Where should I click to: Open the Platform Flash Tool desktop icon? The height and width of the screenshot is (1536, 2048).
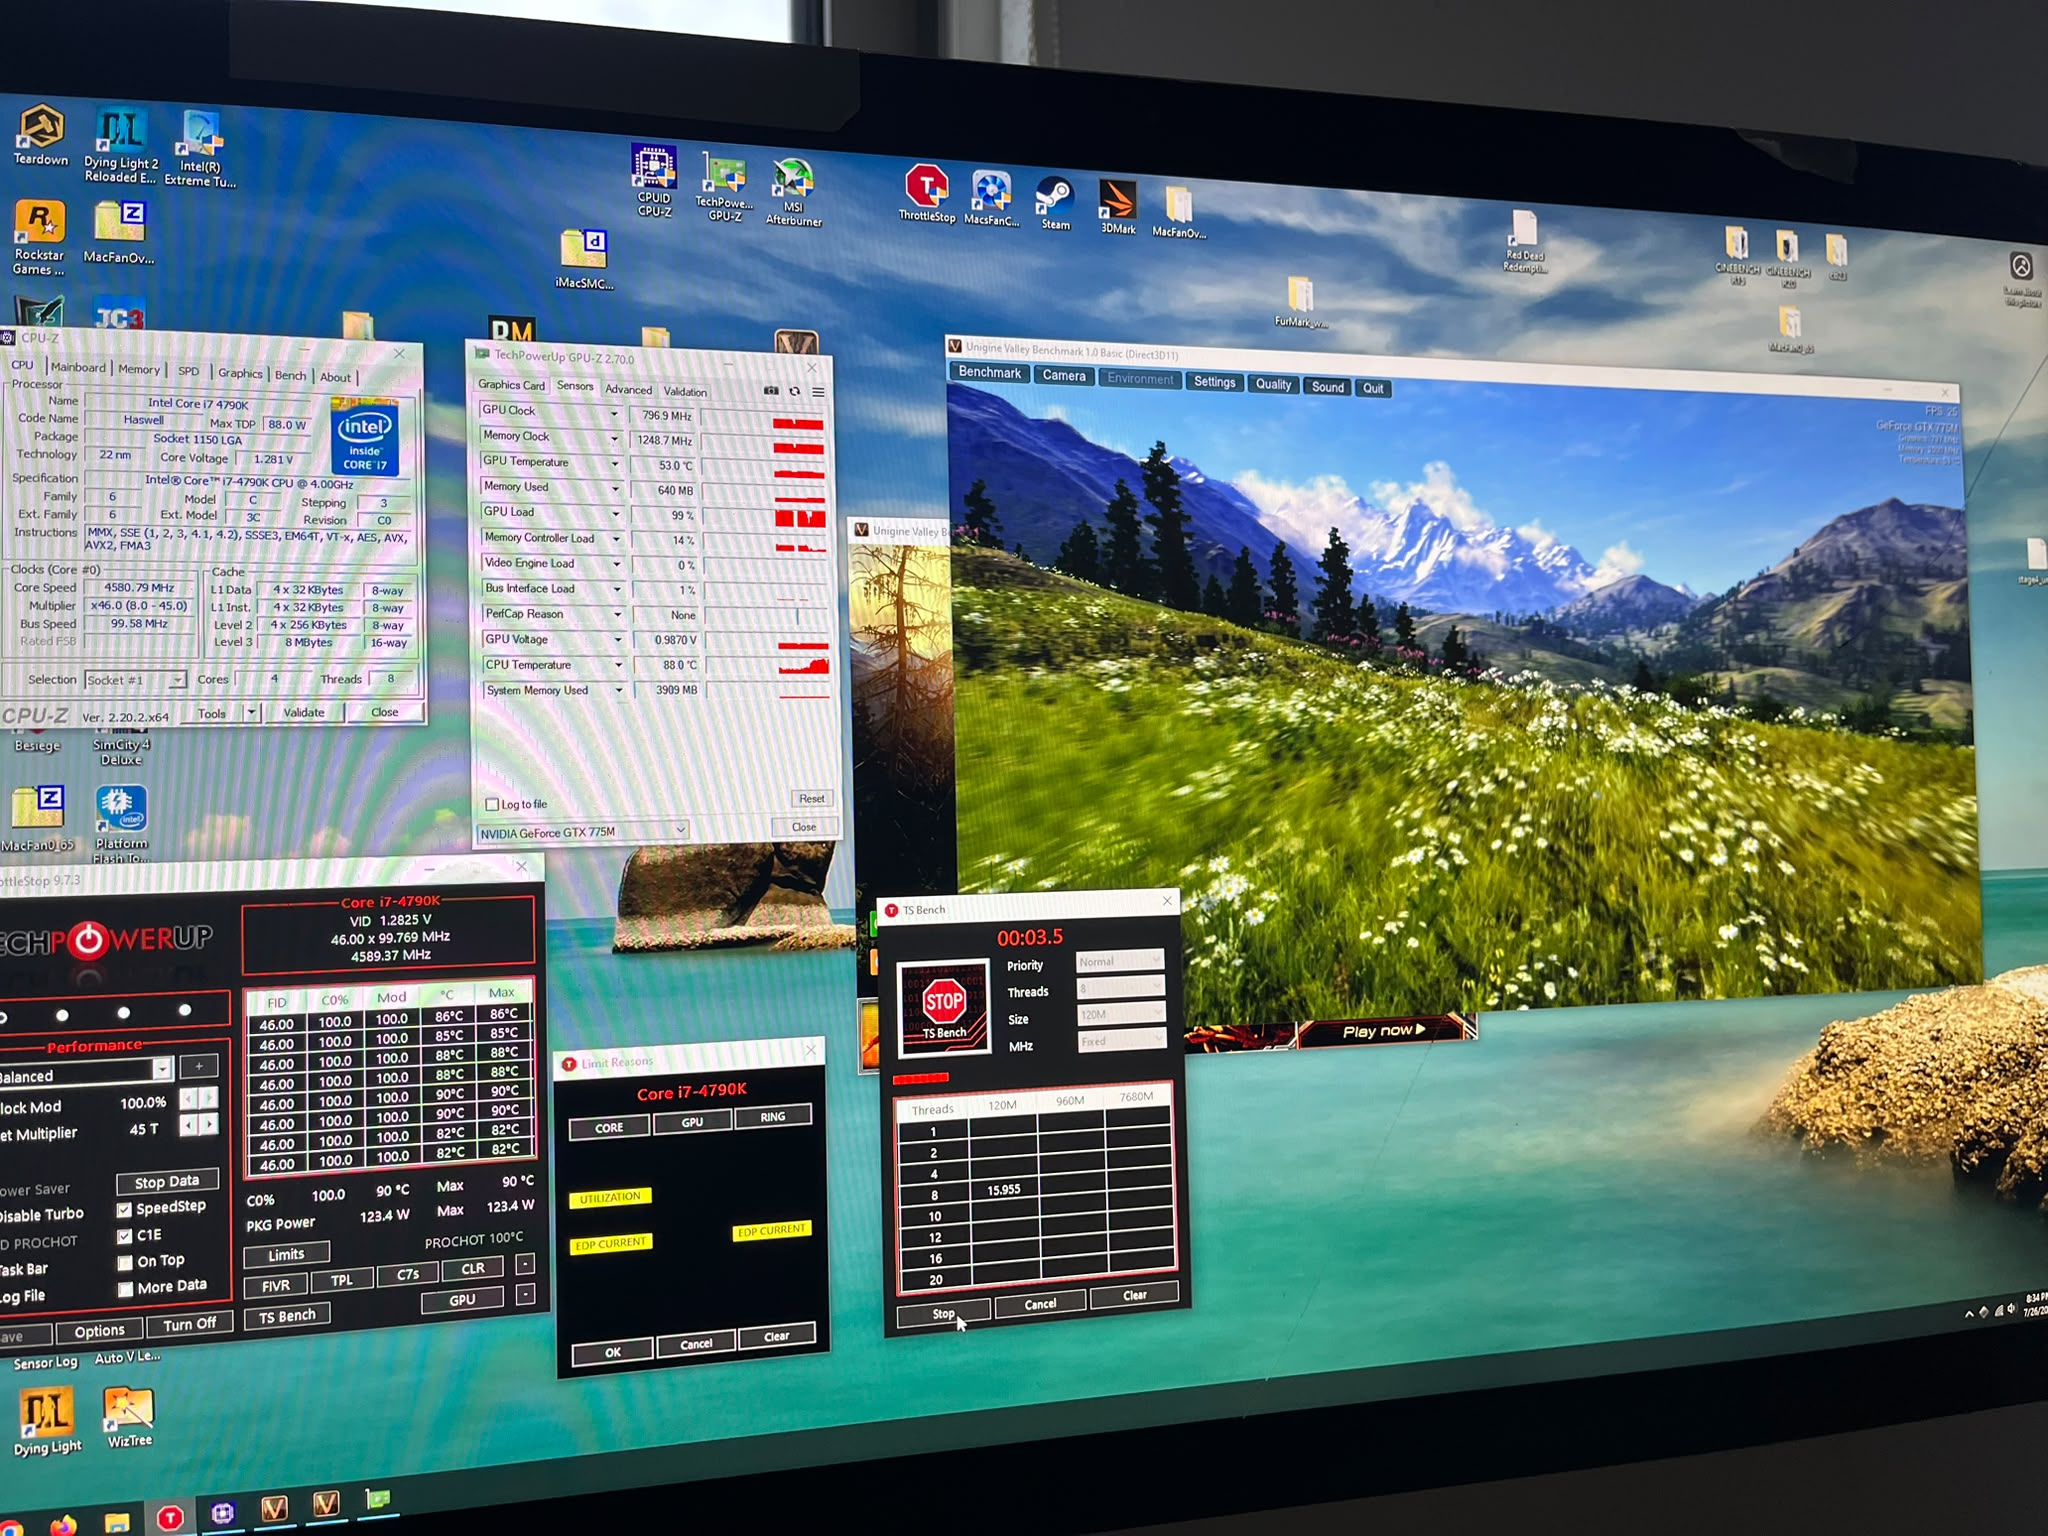(121, 825)
